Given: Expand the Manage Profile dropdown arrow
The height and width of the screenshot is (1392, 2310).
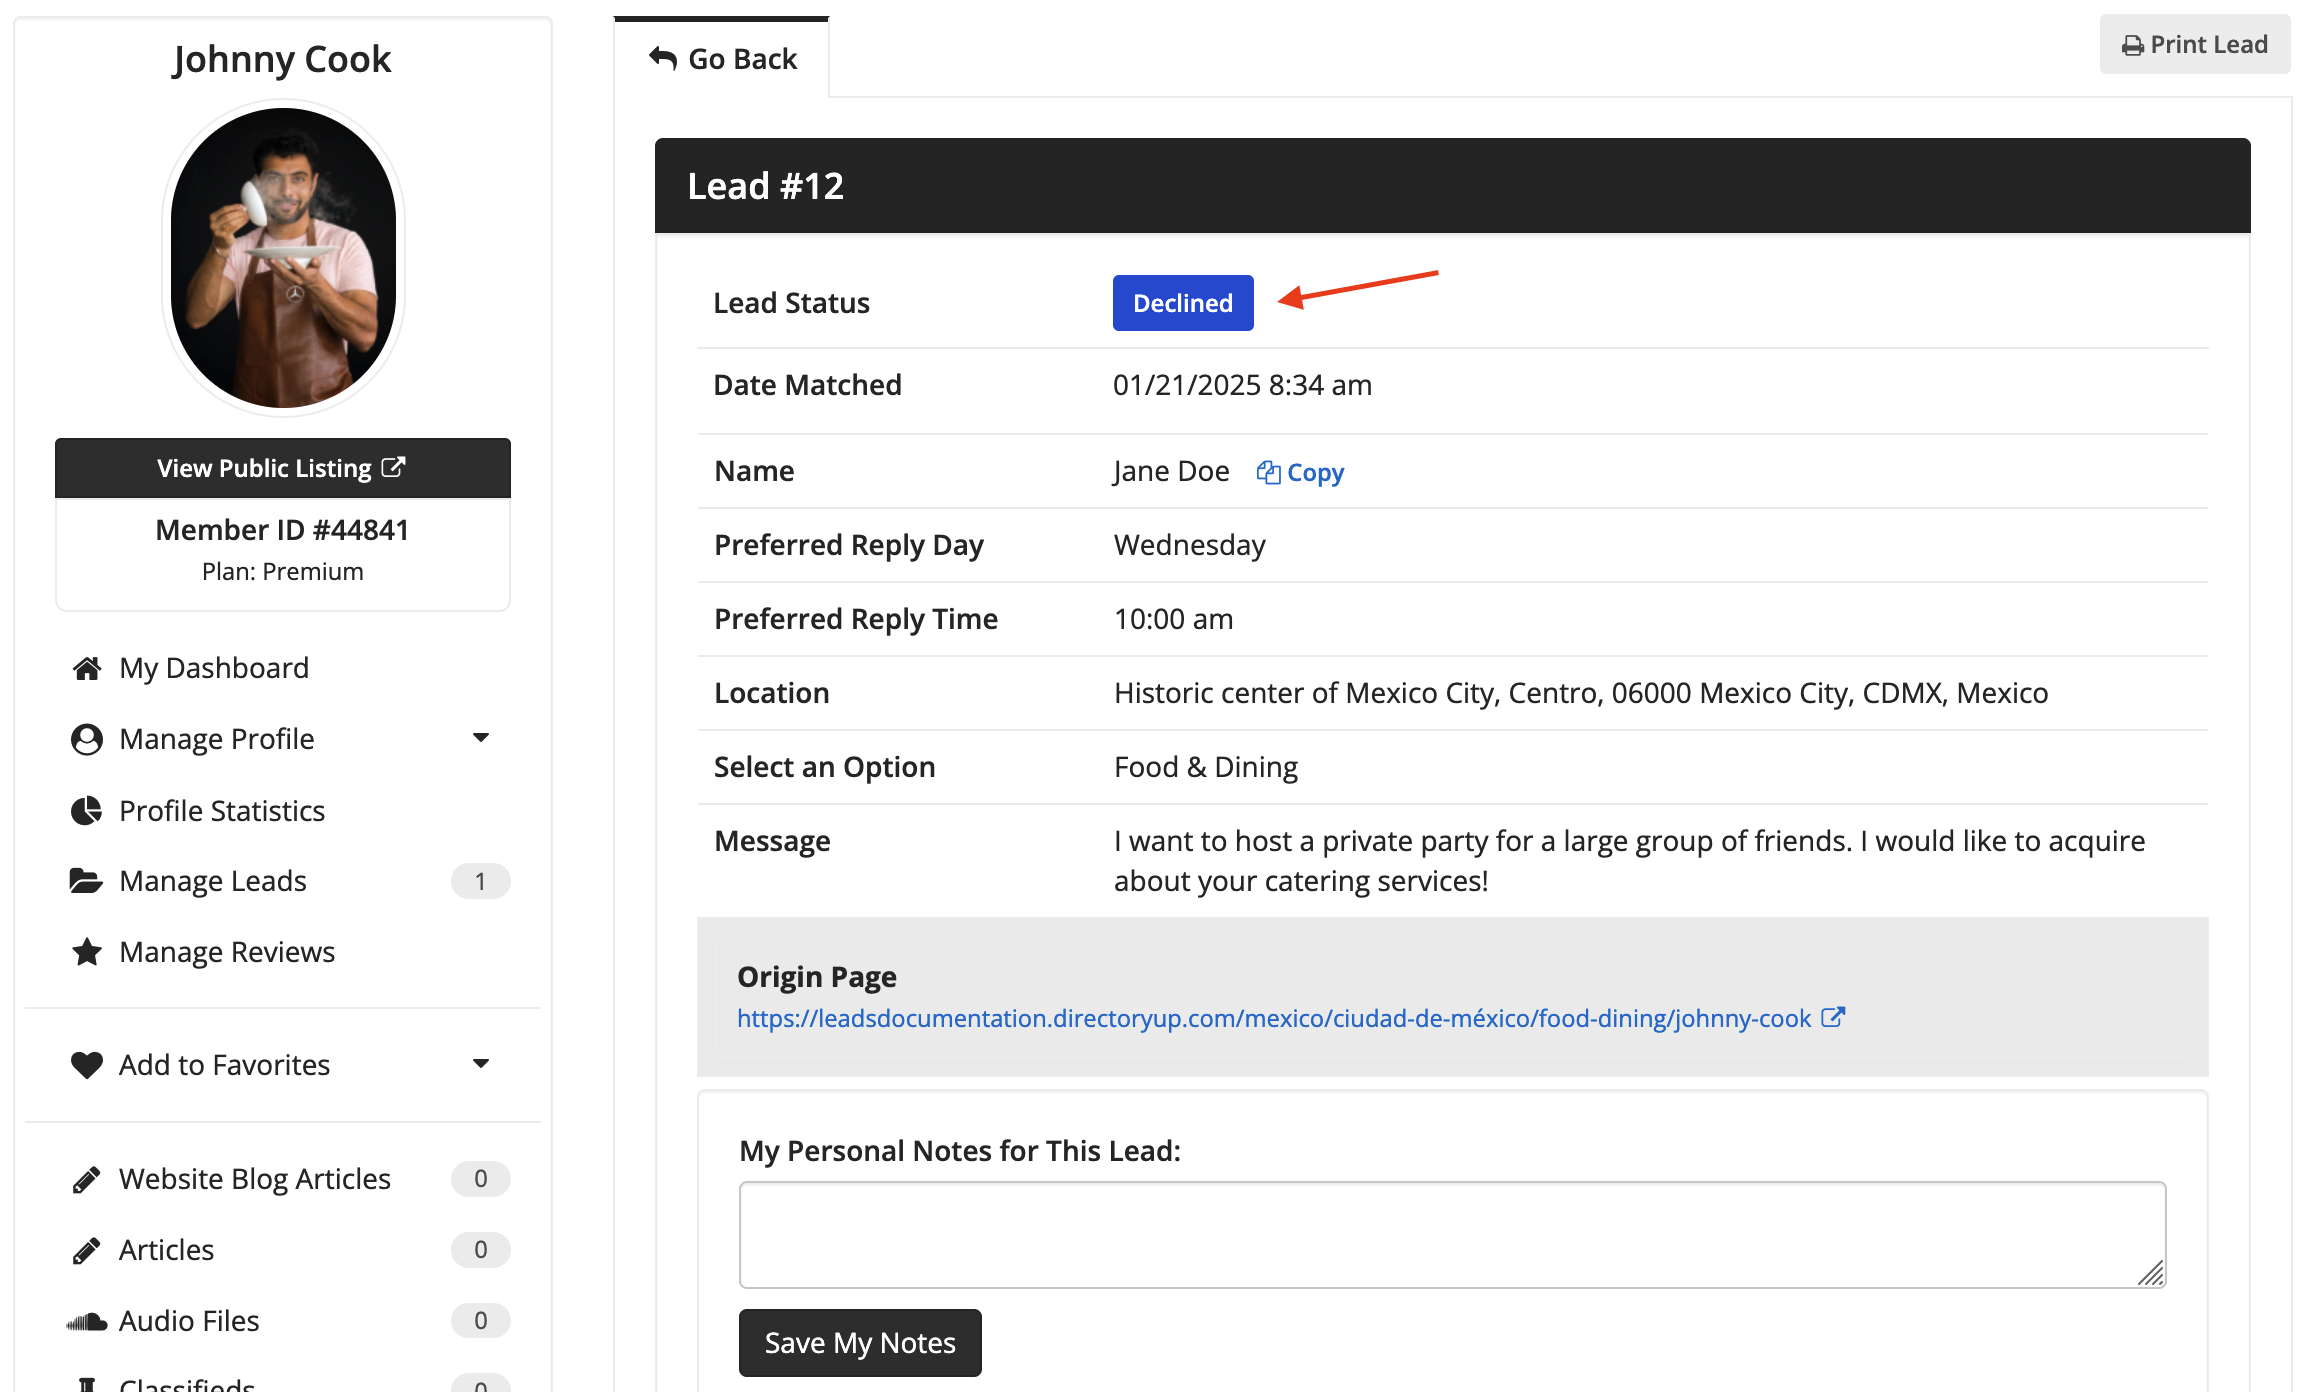Looking at the screenshot, I should pos(481,738).
